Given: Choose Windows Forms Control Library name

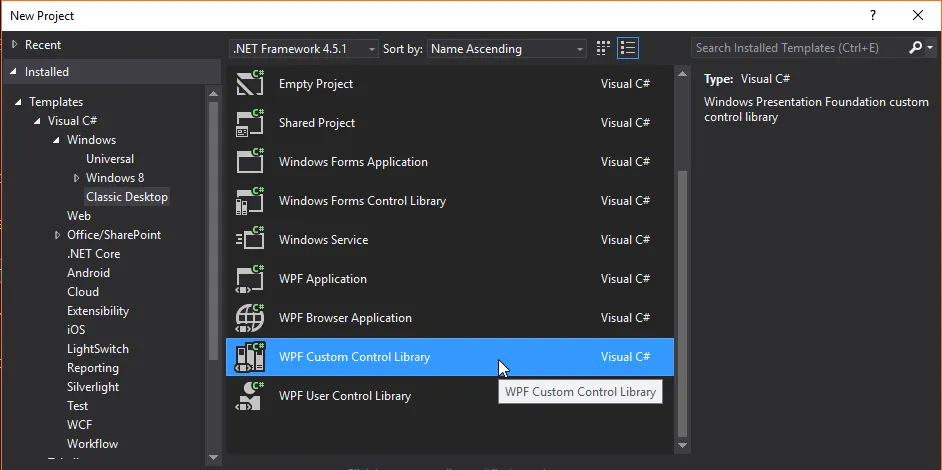Looking at the screenshot, I should click(362, 201).
